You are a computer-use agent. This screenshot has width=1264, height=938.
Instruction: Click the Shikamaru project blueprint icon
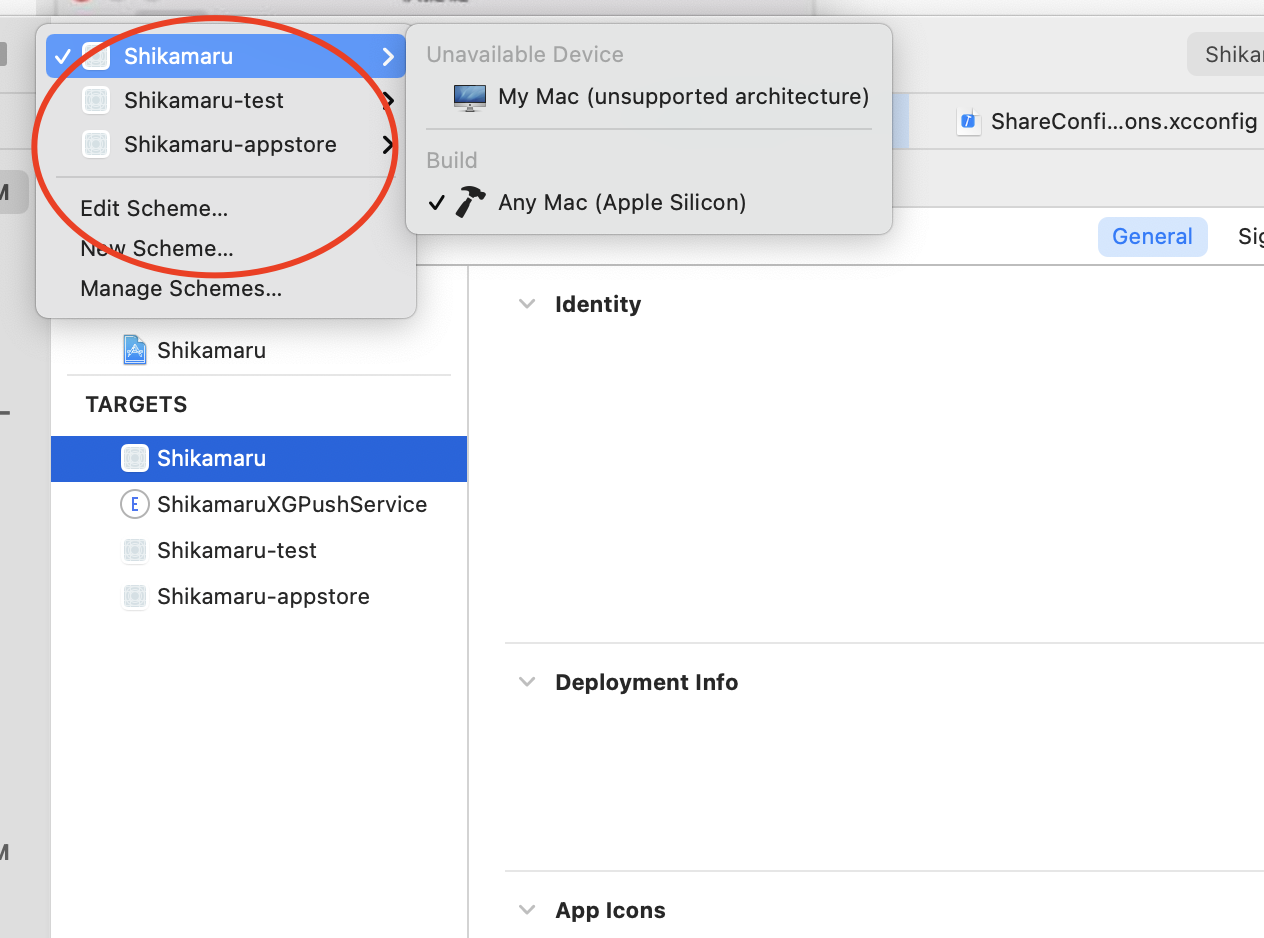click(134, 350)
